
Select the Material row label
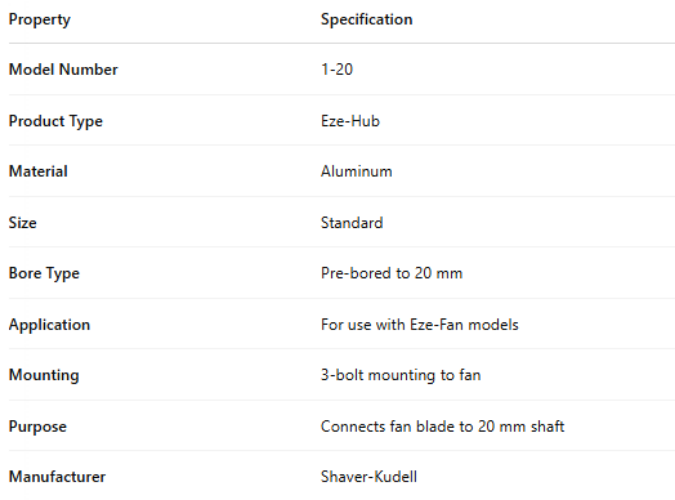[38, 171]
